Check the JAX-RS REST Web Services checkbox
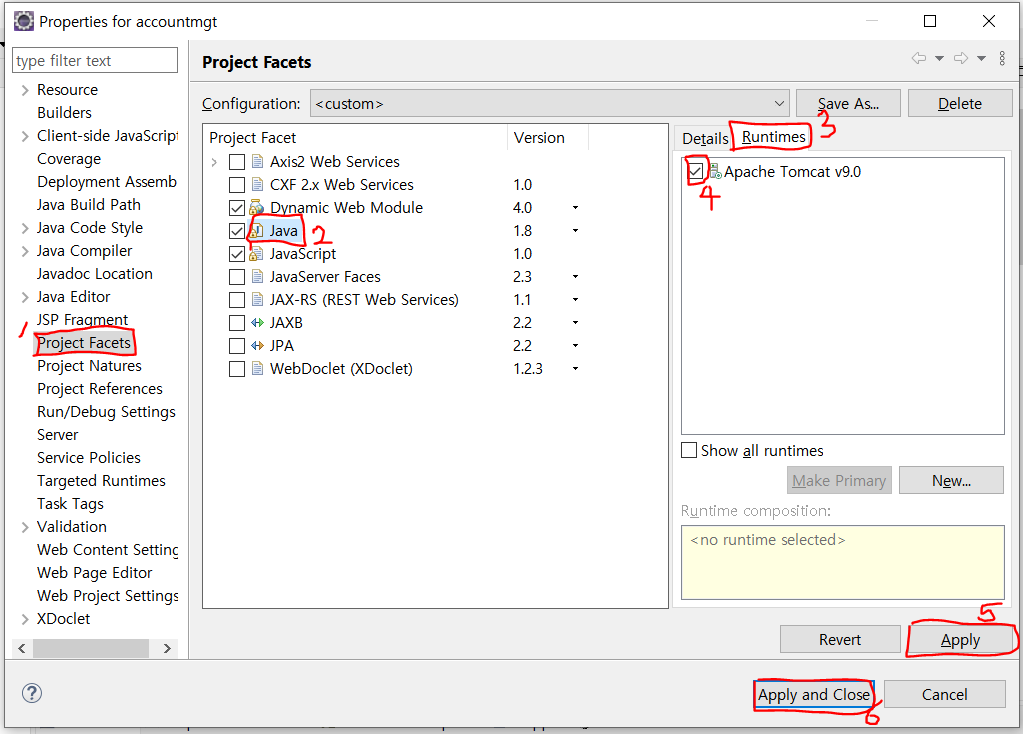 (x=237, y=300)
